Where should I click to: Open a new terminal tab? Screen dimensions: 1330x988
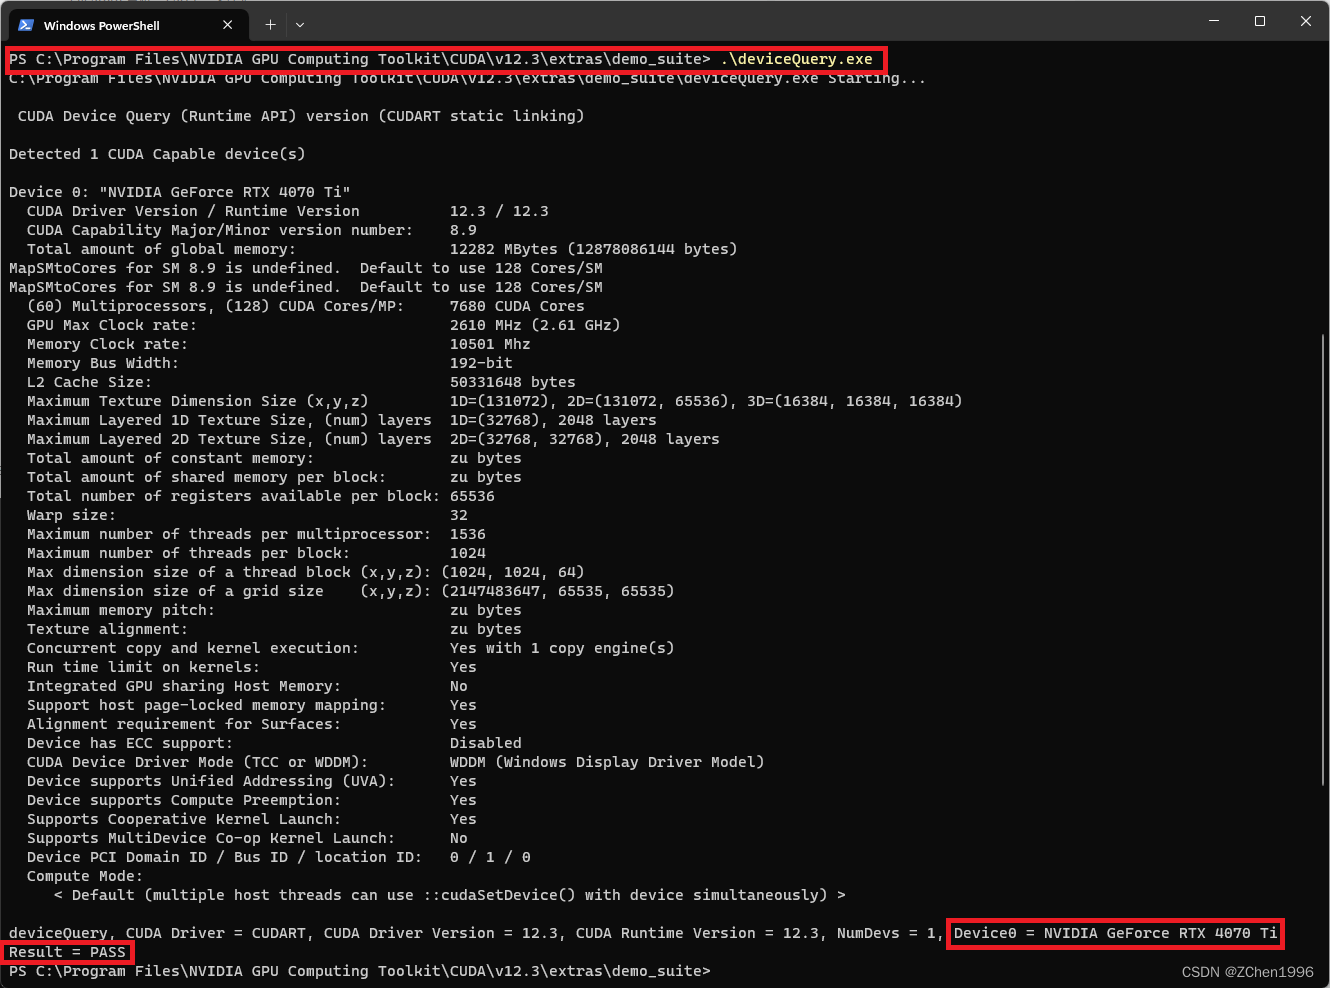270,25
